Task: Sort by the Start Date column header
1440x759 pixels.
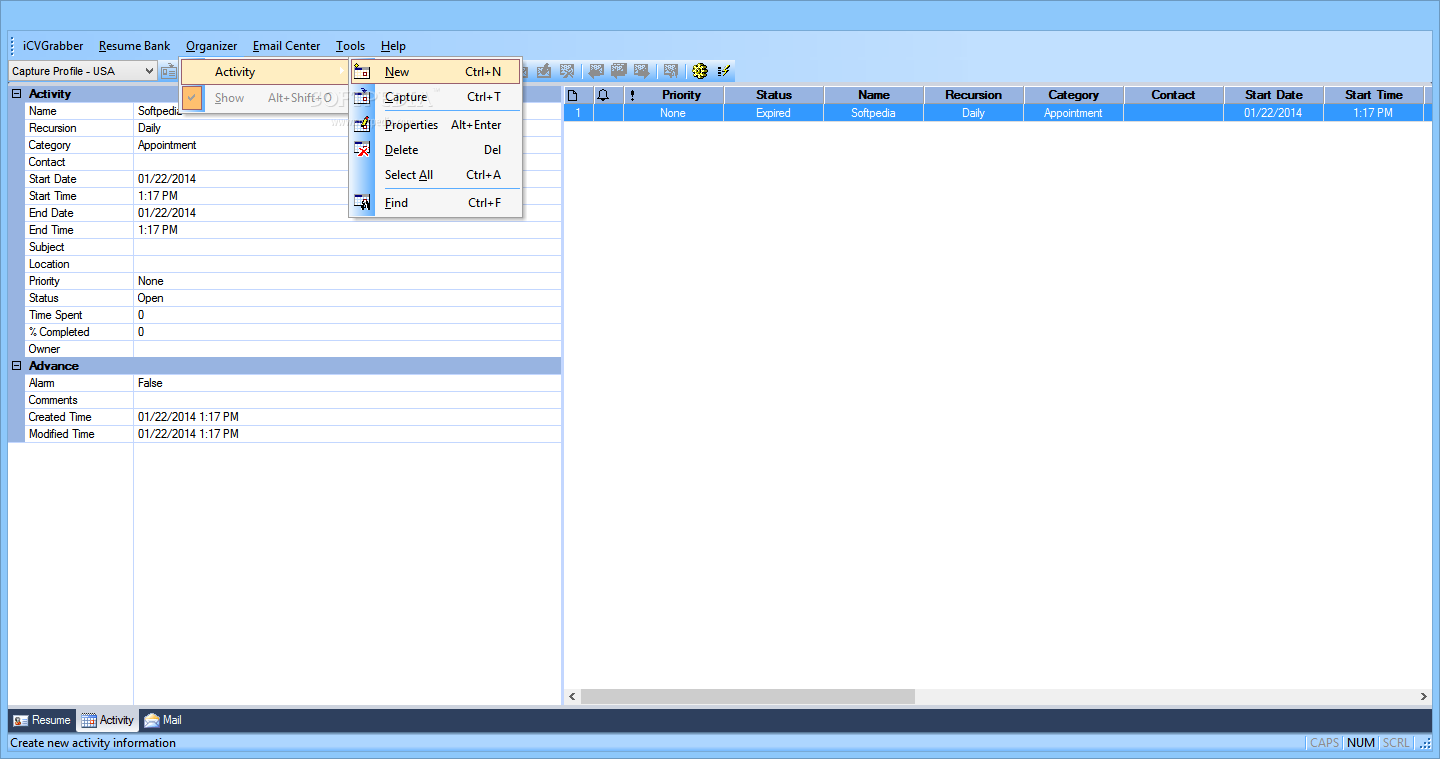Action: coord(1274,95)
